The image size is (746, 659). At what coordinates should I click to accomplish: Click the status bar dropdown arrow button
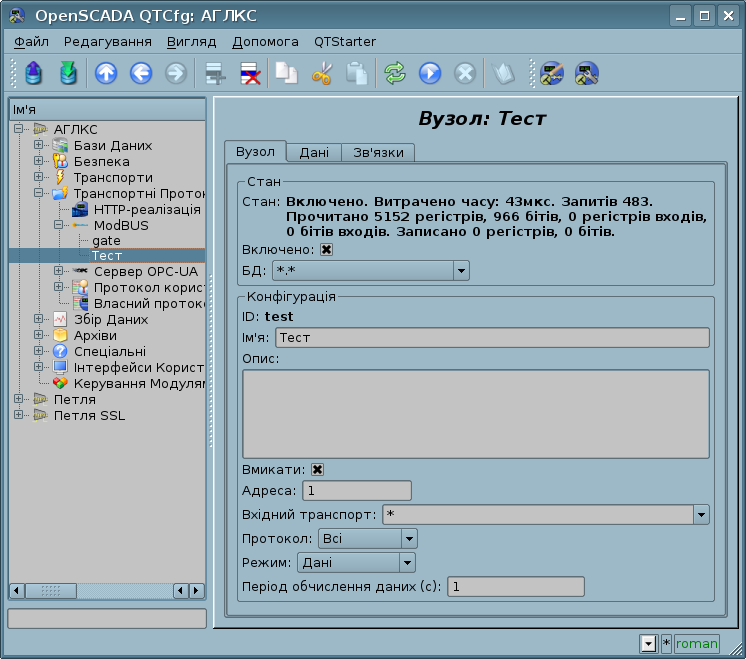648,644
